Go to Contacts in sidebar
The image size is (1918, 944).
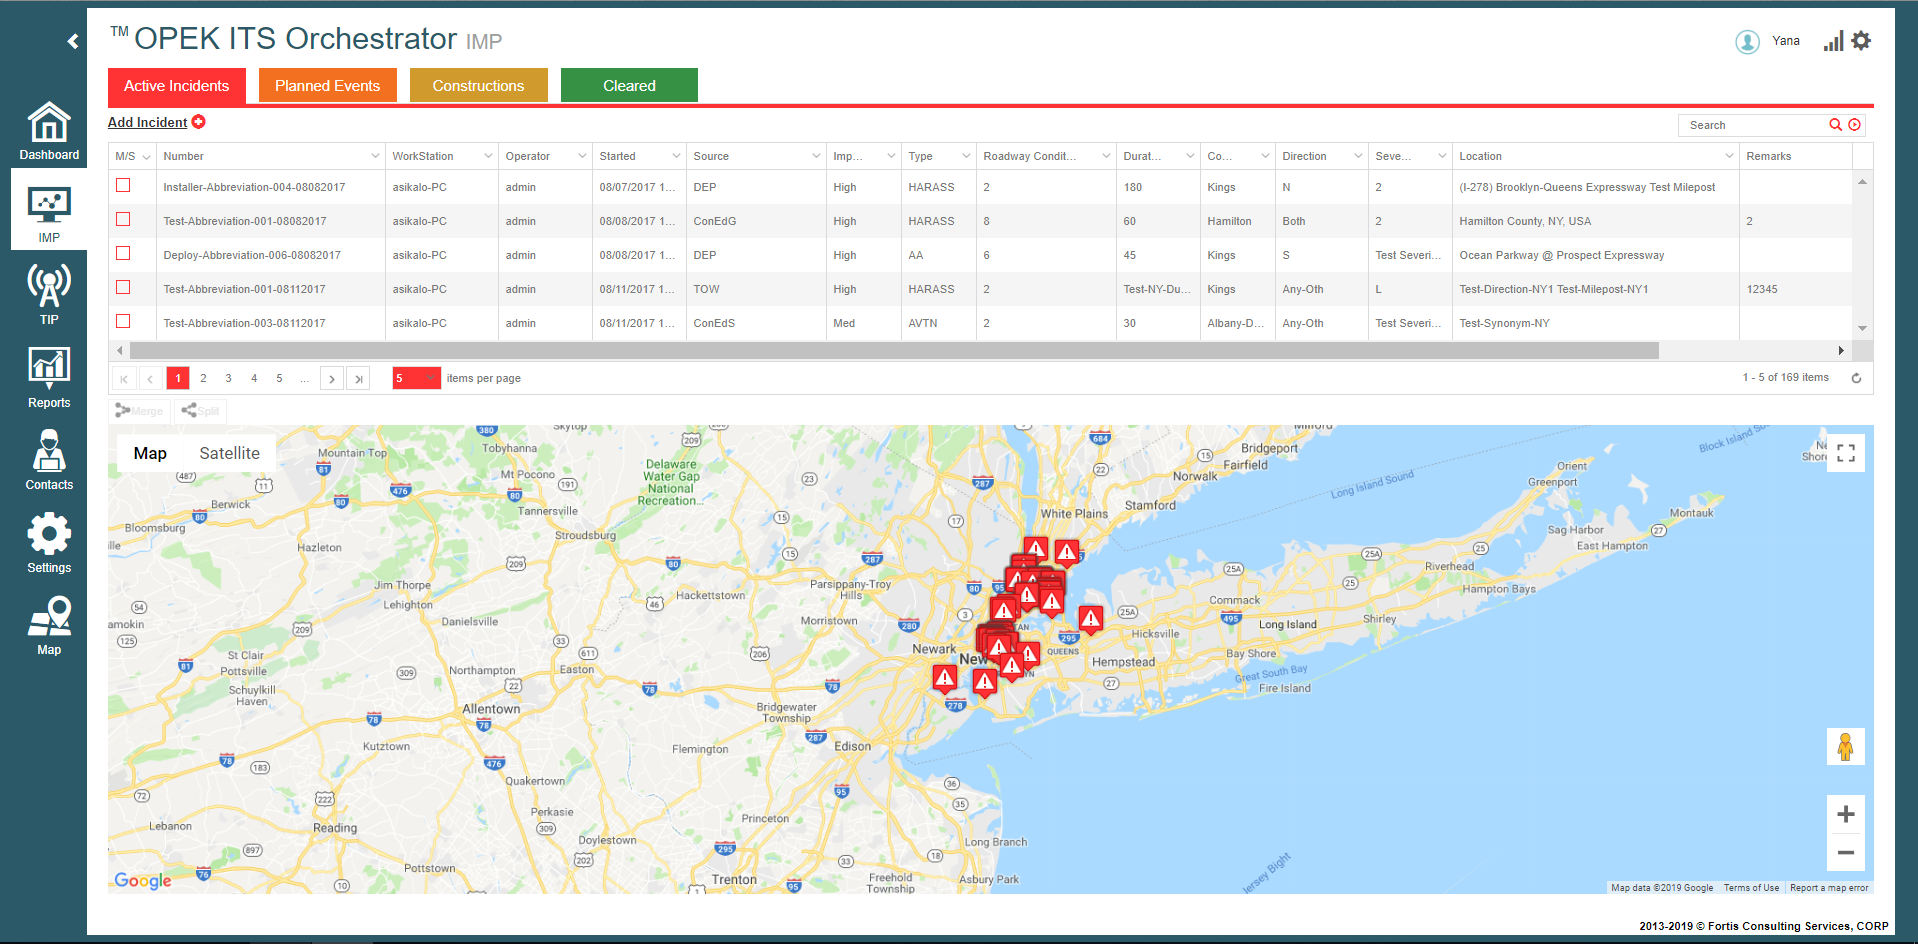pos(49,460)
